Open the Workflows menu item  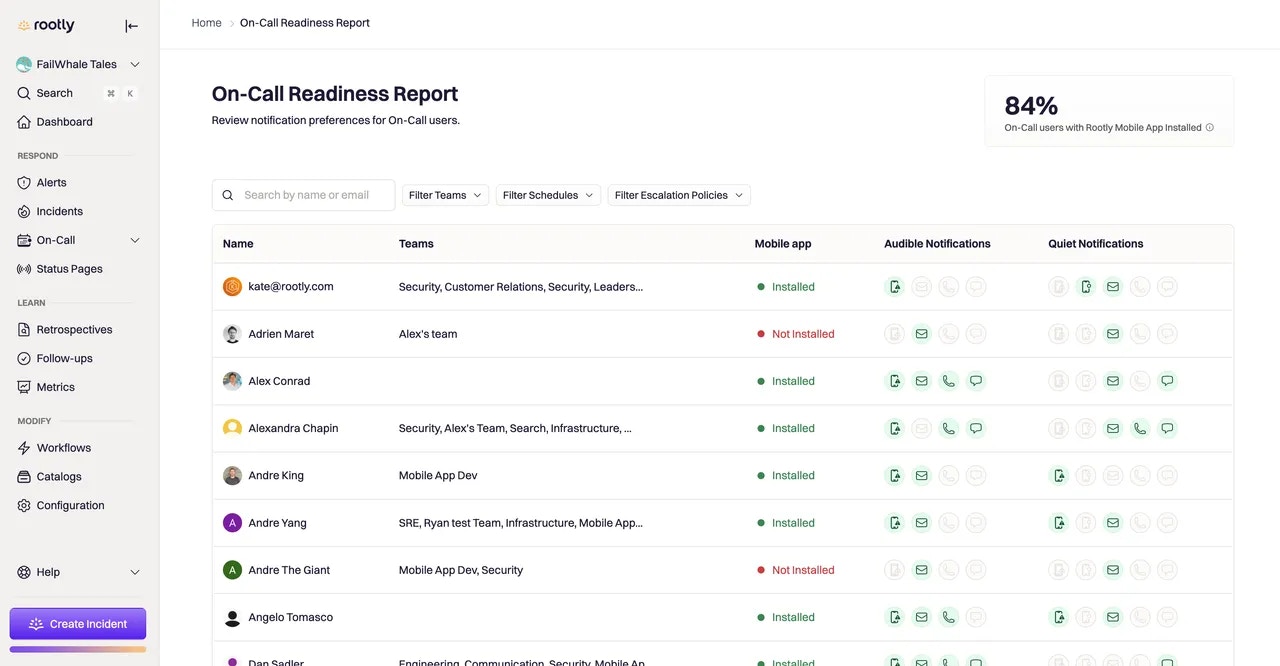[x=63, y=448]
